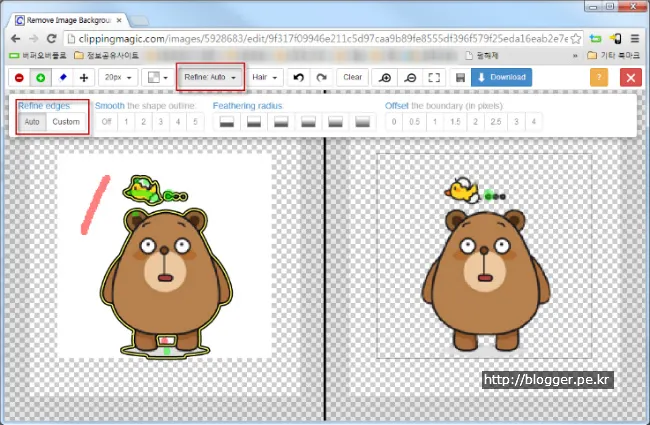The width and height of the screenshot is (650, 425).
Task: Expand the Refine: Auto dropdown
Action: 209,77
